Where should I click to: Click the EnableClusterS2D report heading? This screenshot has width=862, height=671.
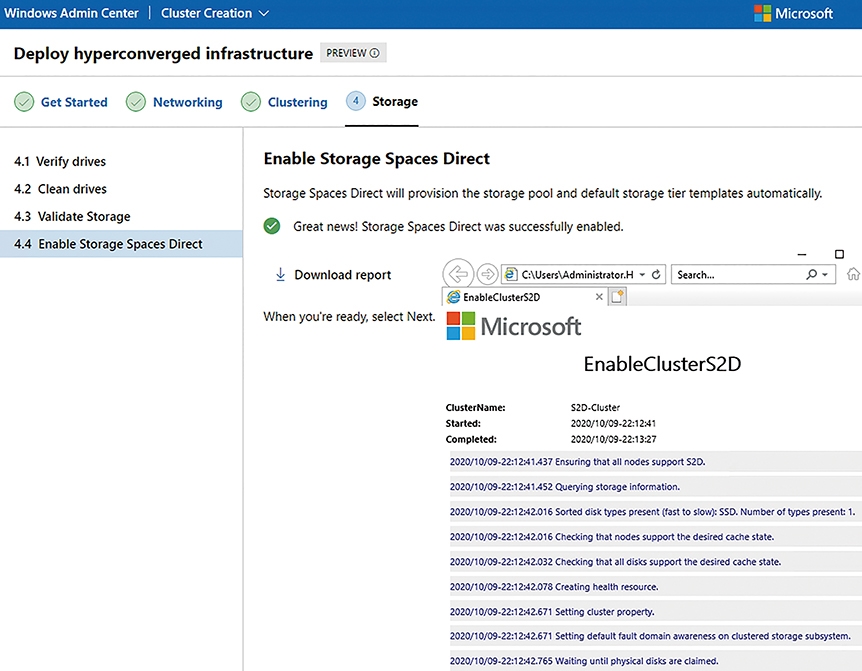pos(662,364)
